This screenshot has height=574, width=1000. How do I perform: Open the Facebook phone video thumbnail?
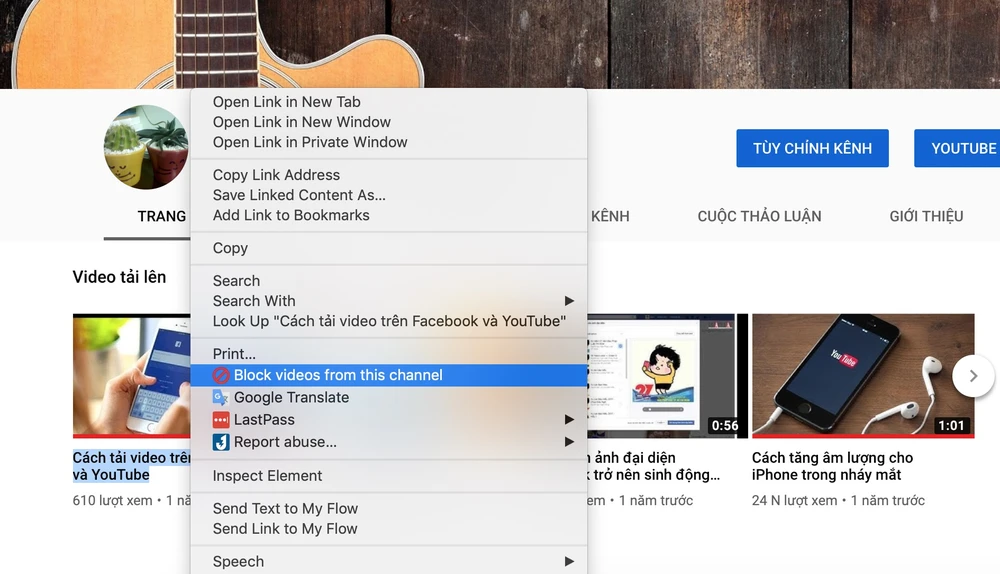131,376
